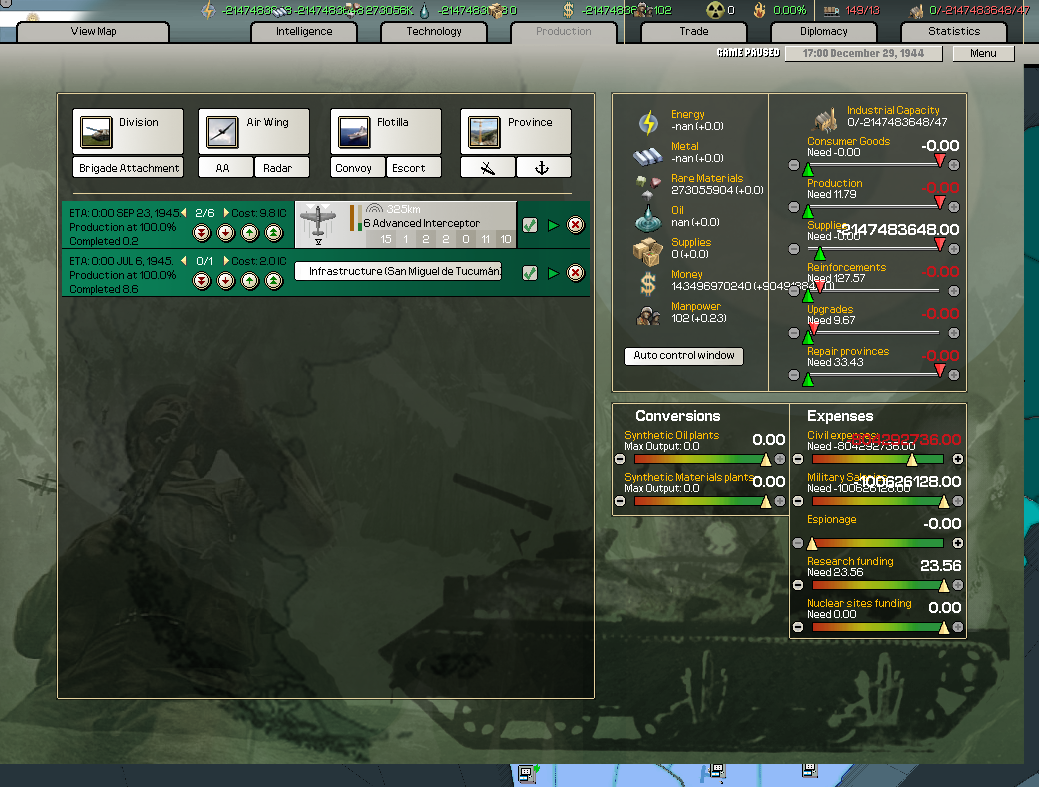The width and height of the screenshot is (1039, 787).
Task: Open the Trade tab
Action: coord(694,32)
